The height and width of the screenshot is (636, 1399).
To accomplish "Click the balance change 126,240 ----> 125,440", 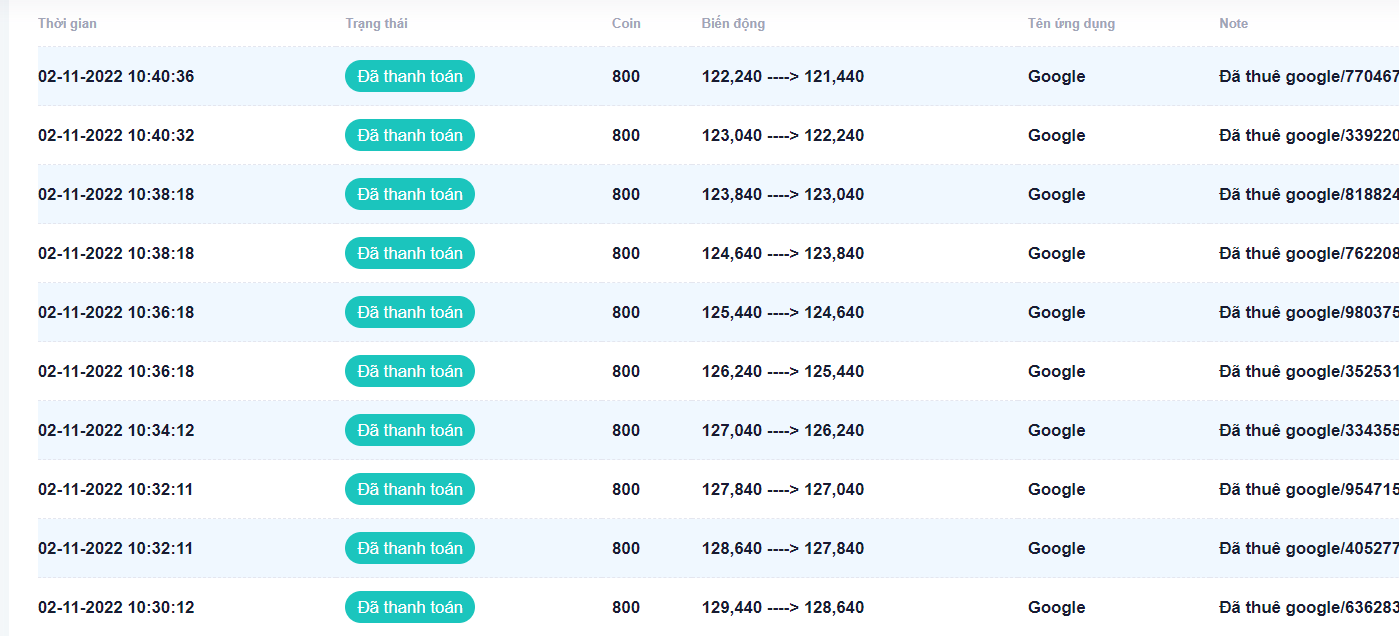I will coord(782,371).
